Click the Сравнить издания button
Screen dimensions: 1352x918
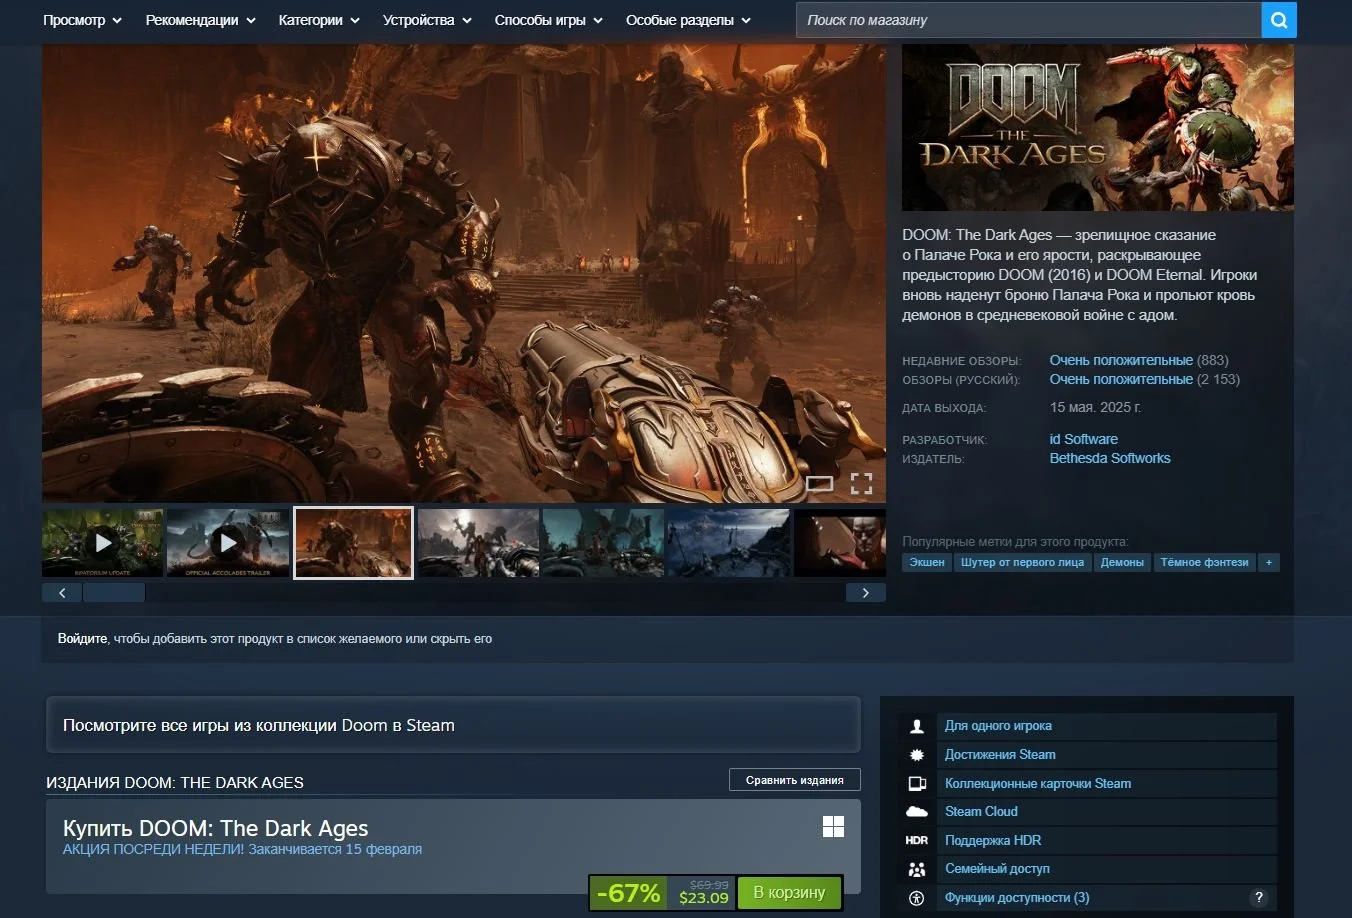794,780
